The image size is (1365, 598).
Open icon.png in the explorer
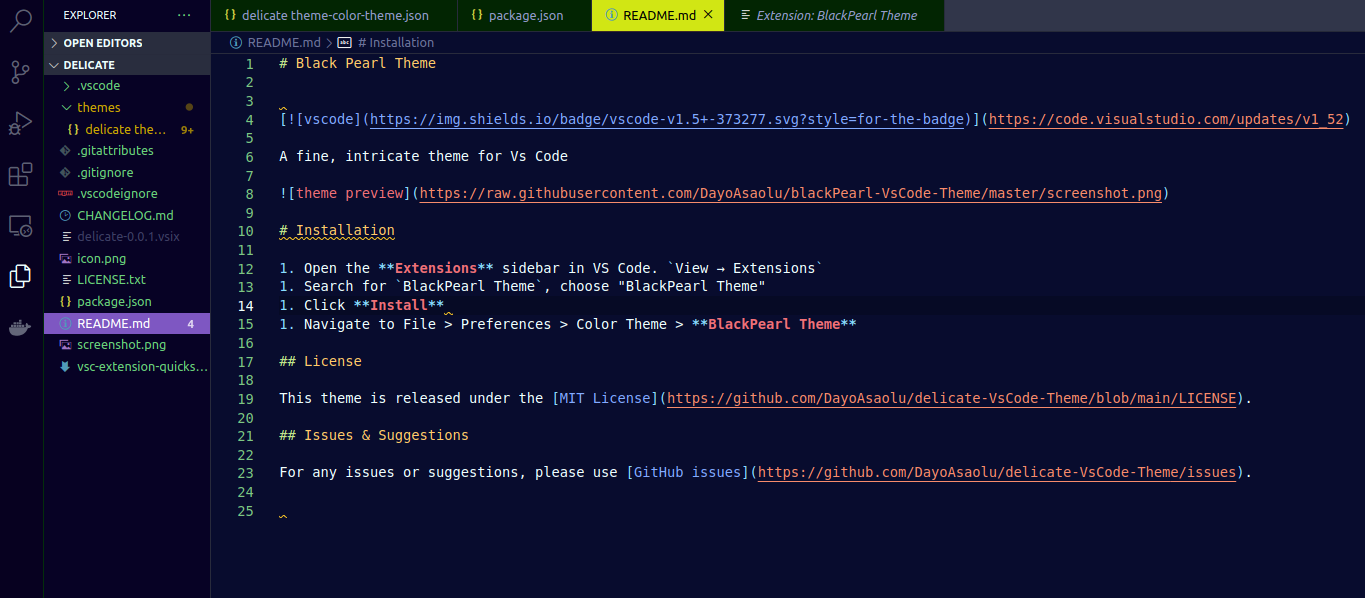pyautogui.click(x=127, y=258)
